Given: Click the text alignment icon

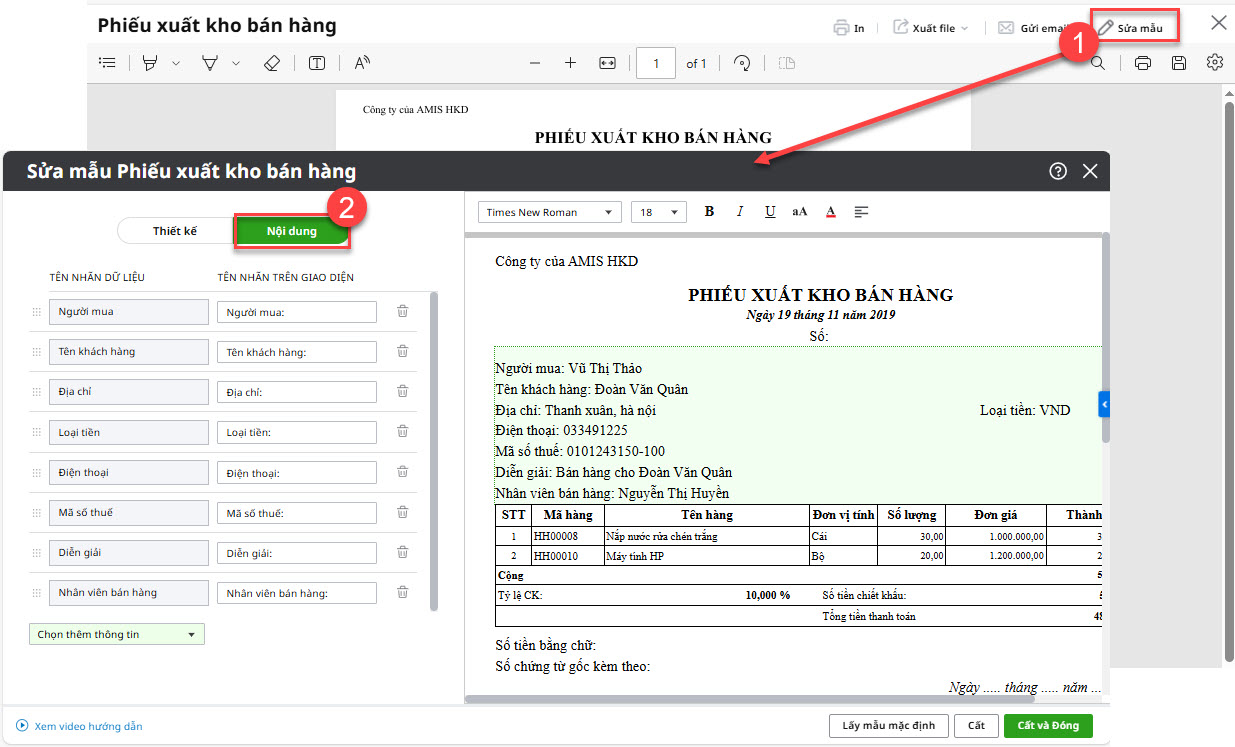Looking at the screenshot, I should (x=861, y=212).
